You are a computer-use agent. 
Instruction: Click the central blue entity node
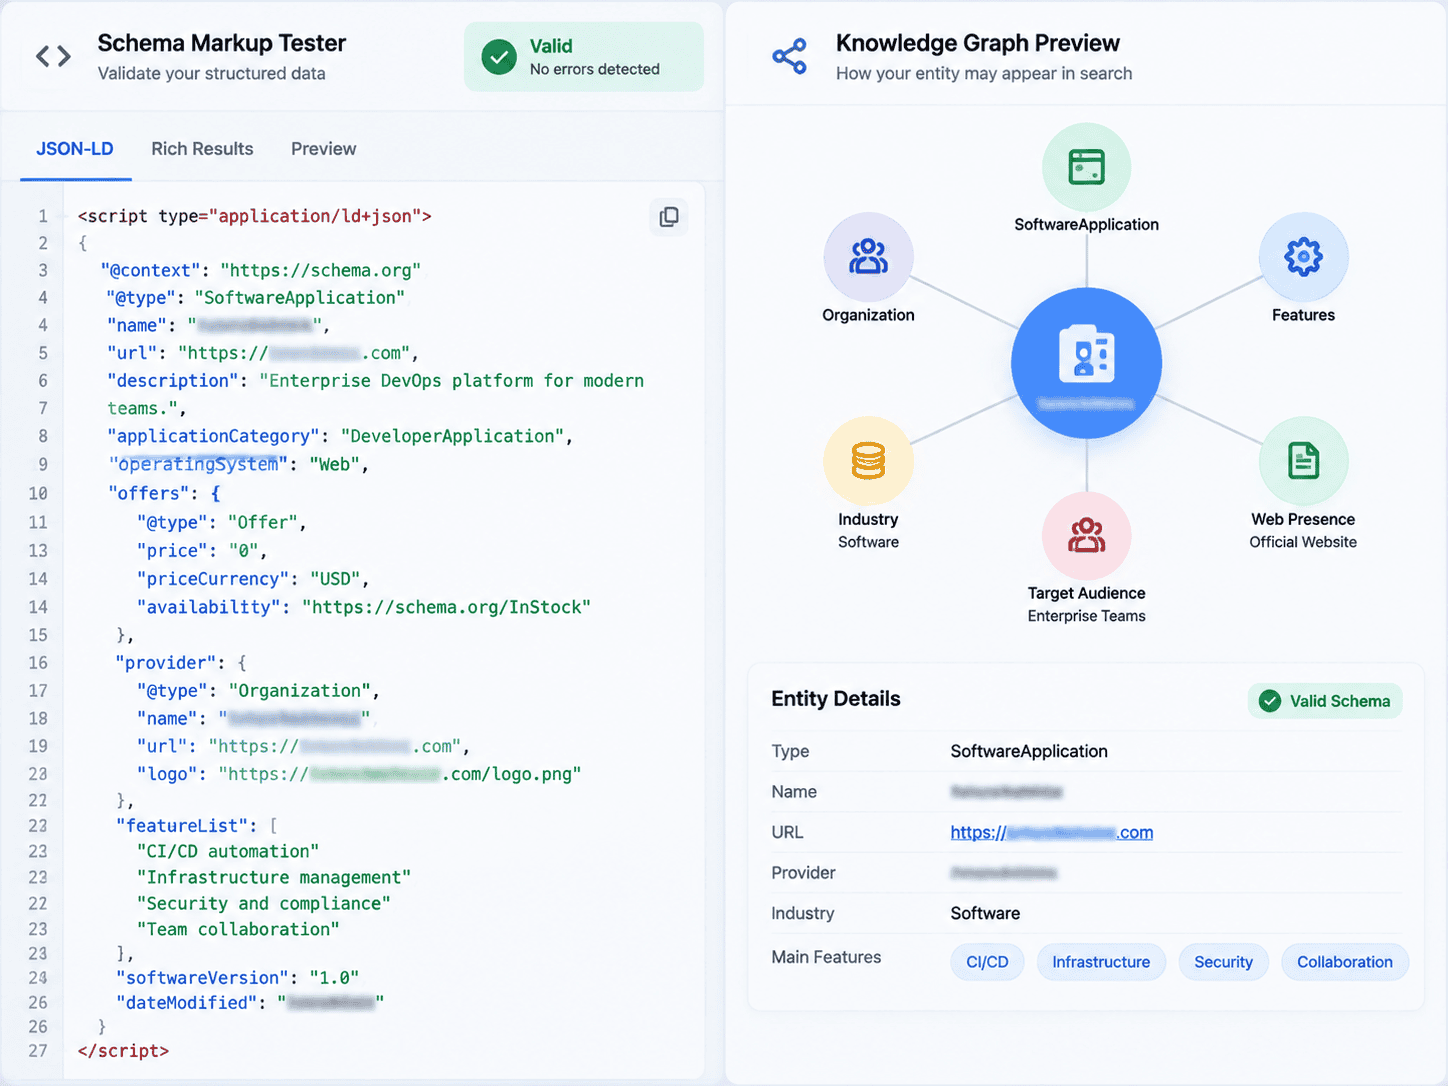(1086, 363)
